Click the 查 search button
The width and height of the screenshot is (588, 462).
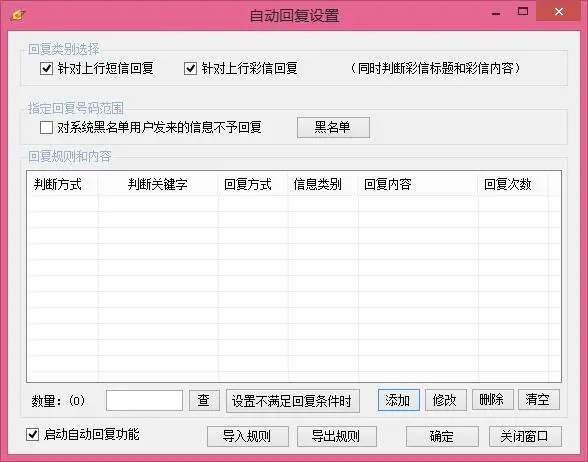204,400
